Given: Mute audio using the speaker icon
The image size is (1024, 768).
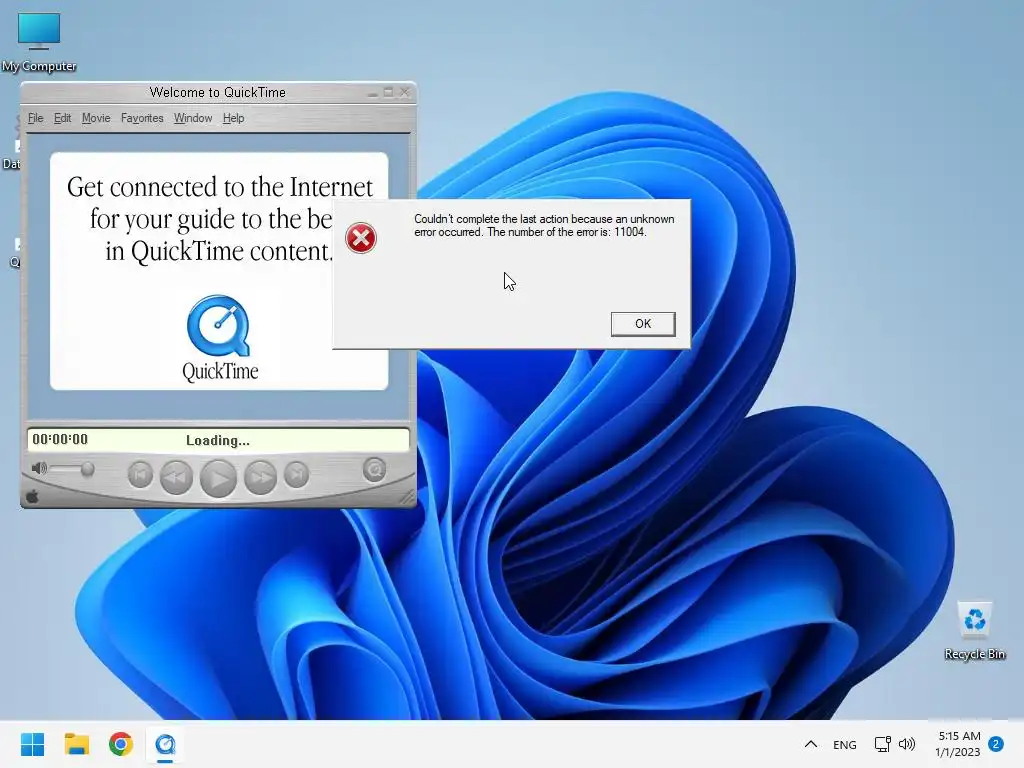Looking at the screenshot, I should (39, 468).
